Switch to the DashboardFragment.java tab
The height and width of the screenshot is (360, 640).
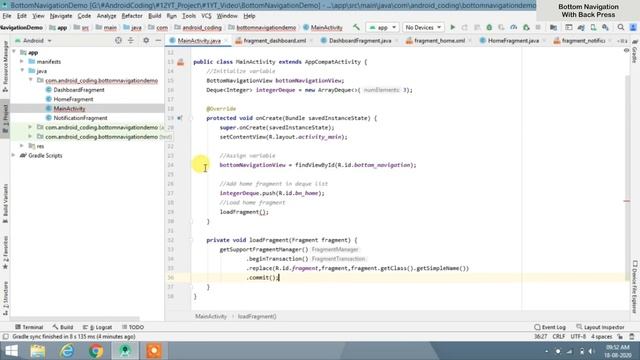coord(360,41)
